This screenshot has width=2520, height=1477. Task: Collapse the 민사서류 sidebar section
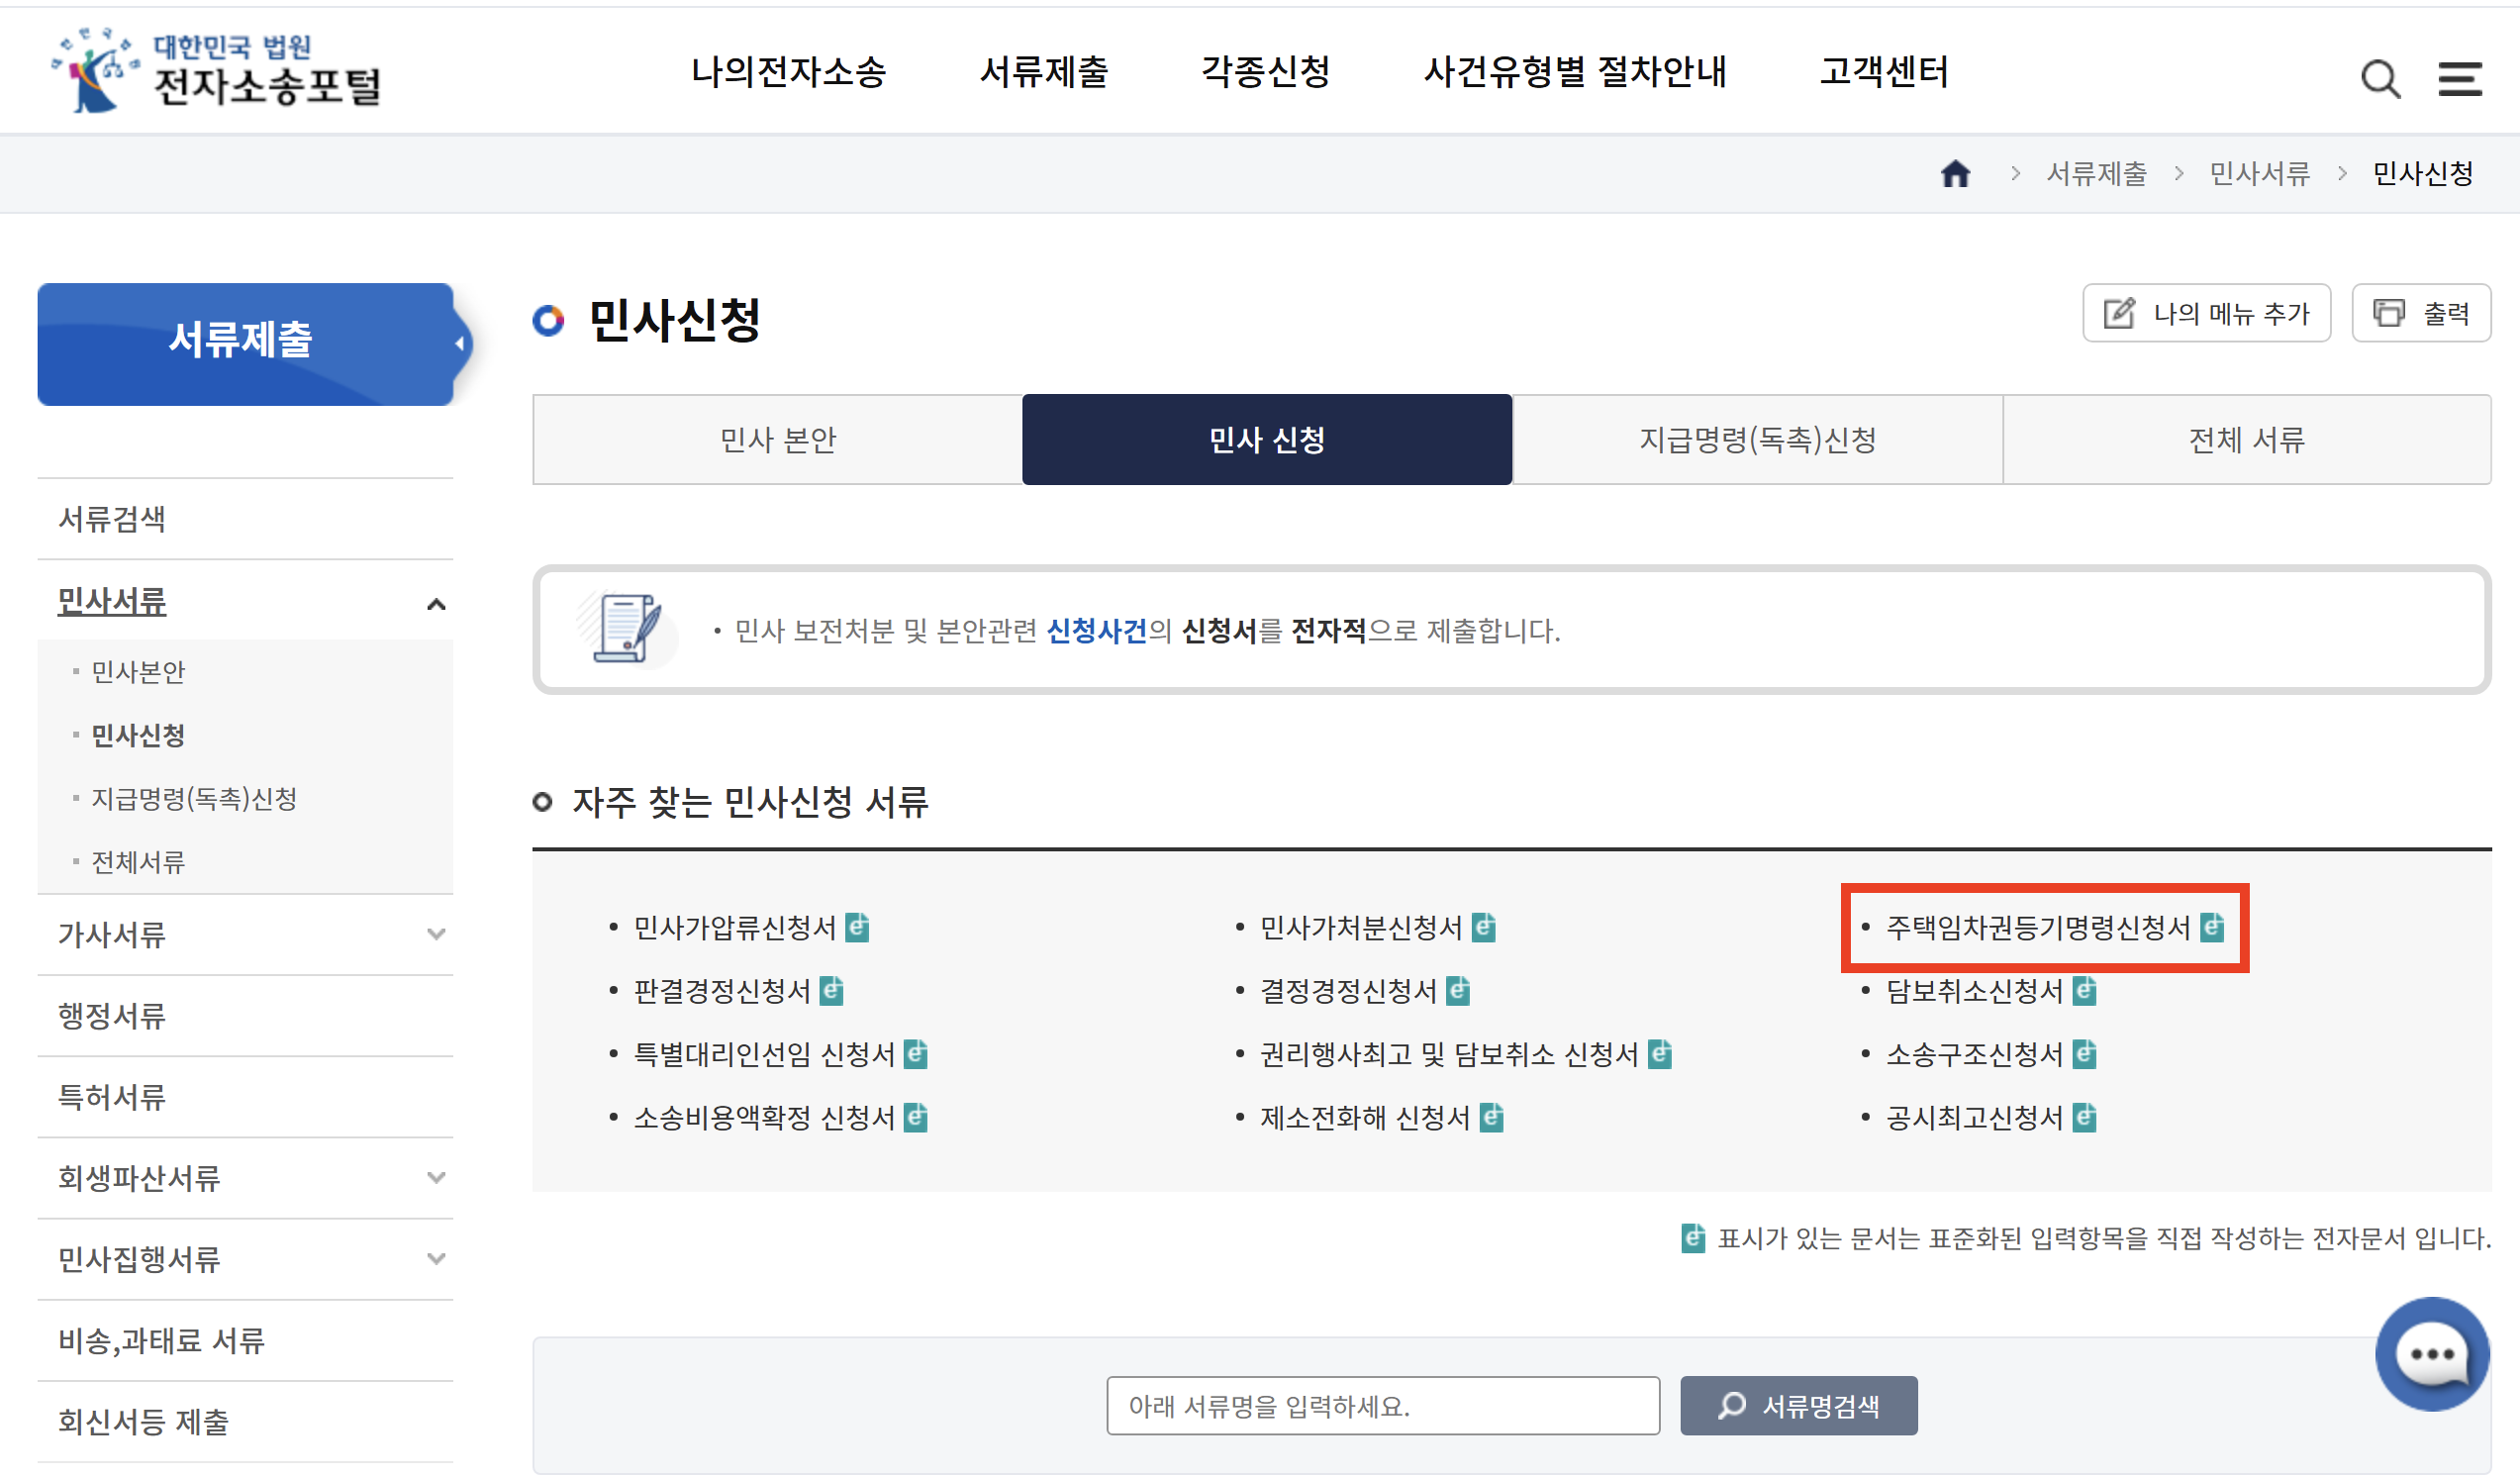[436, 603]
